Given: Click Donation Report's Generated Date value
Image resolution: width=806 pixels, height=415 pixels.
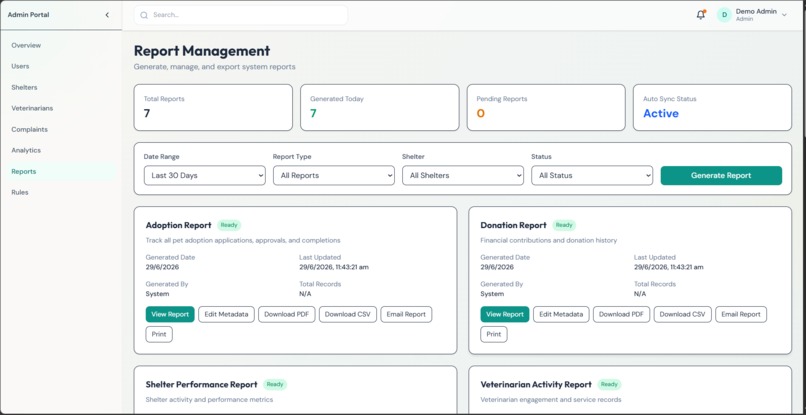Looking at the screenshot, I should (x=497, y=267).
